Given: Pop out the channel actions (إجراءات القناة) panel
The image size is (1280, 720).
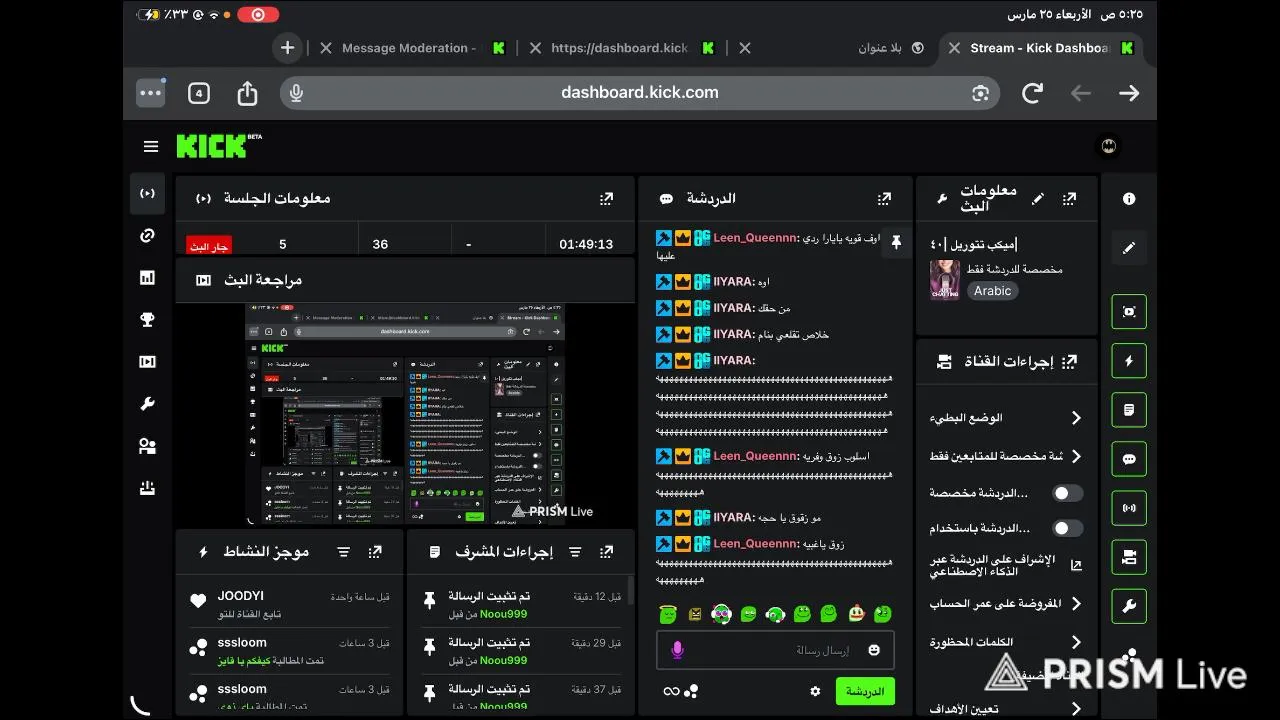Looking at the screenshot, I should coord(1070,361).
